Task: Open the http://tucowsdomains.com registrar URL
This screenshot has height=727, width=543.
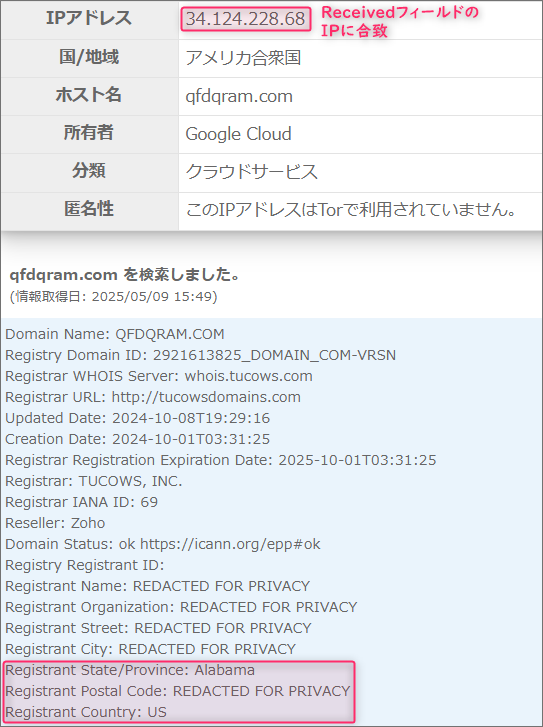Action: pyautogui.click(x=206, y=397)
